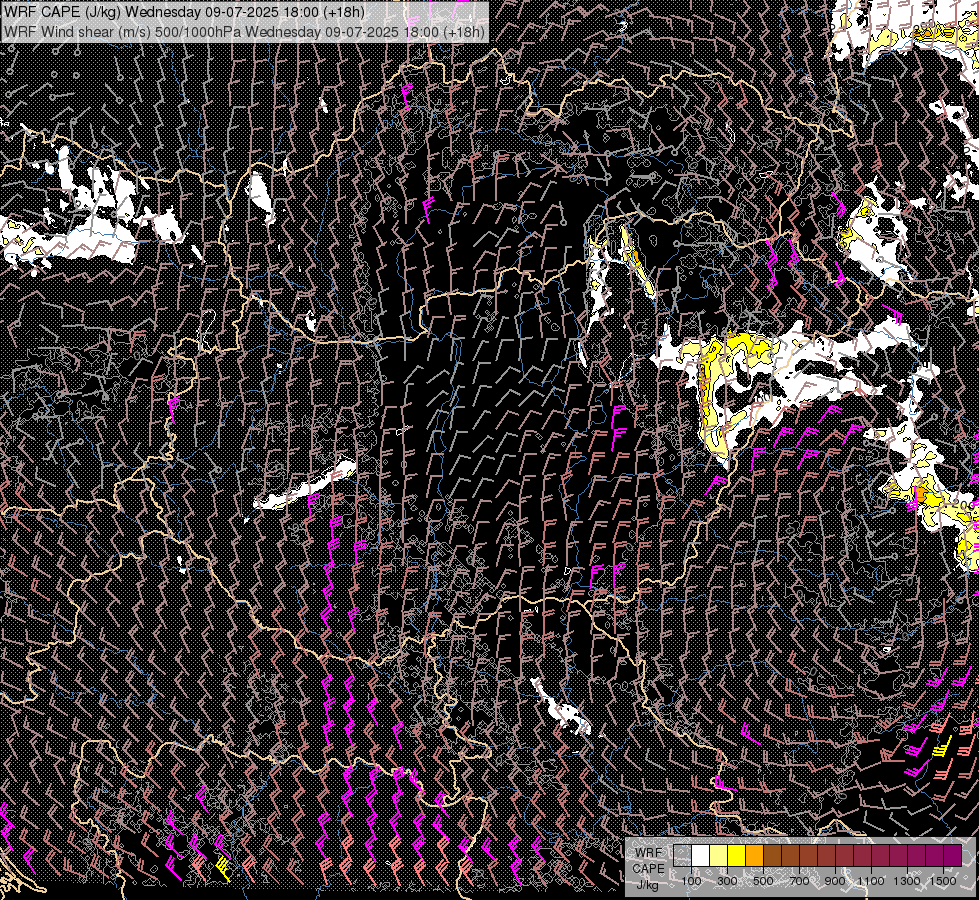Click the legend value 100
This screenshot has height=900, width=979.
(x=691, y=881)
